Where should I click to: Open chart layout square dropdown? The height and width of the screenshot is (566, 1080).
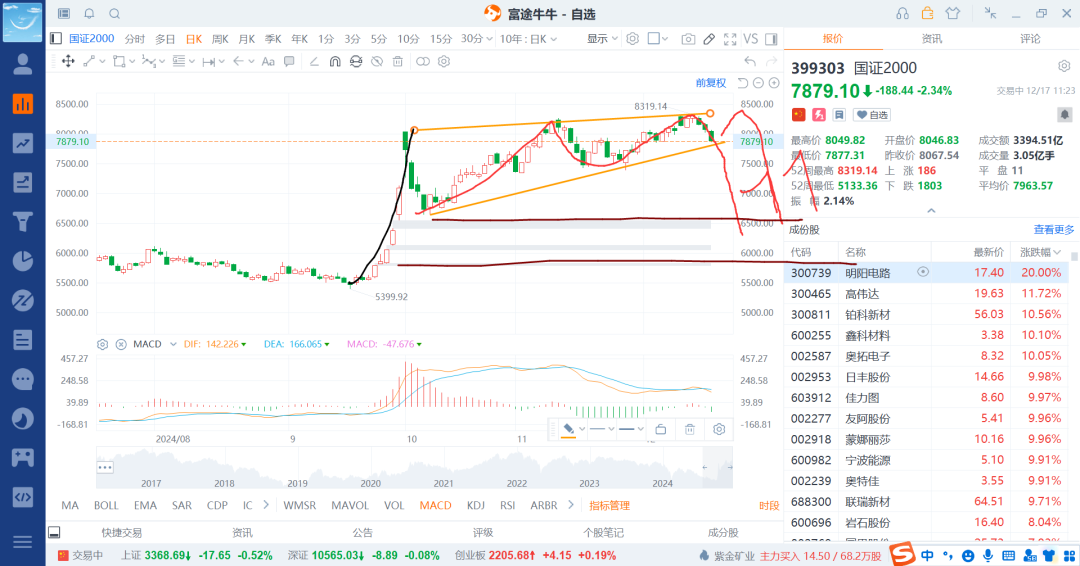(658, 39)
